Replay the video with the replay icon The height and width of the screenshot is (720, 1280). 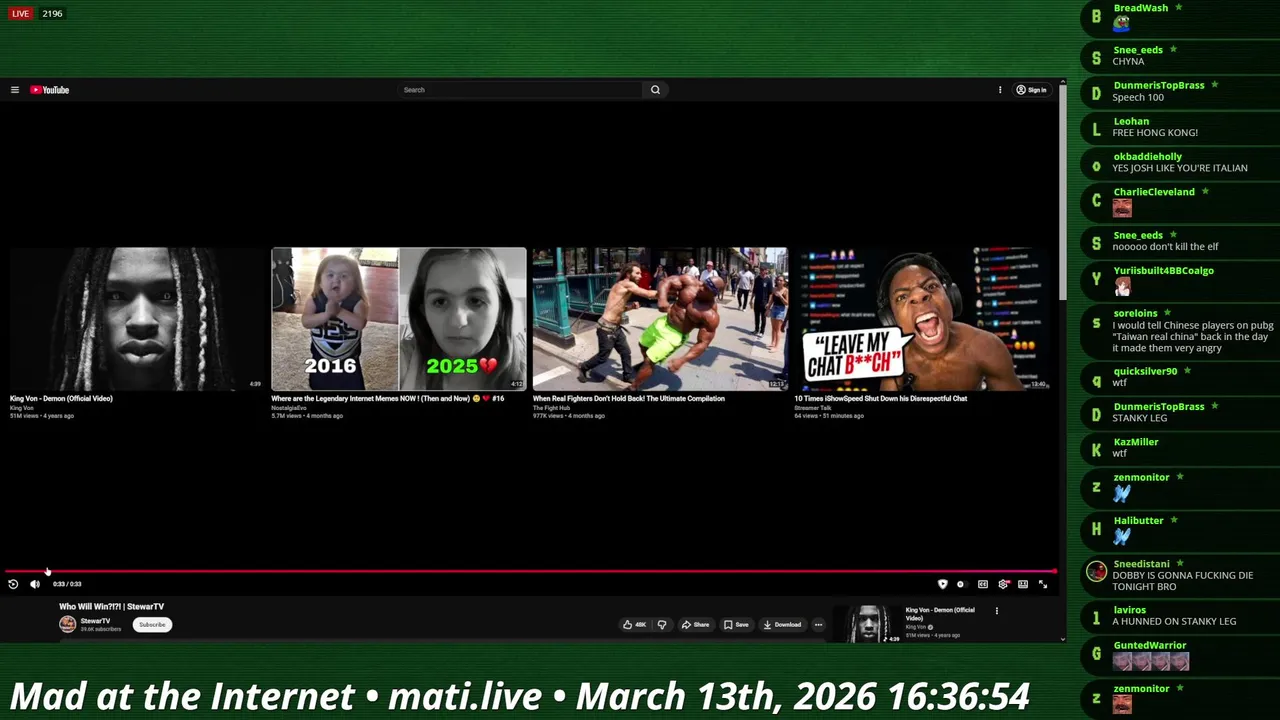coord(13,584)
